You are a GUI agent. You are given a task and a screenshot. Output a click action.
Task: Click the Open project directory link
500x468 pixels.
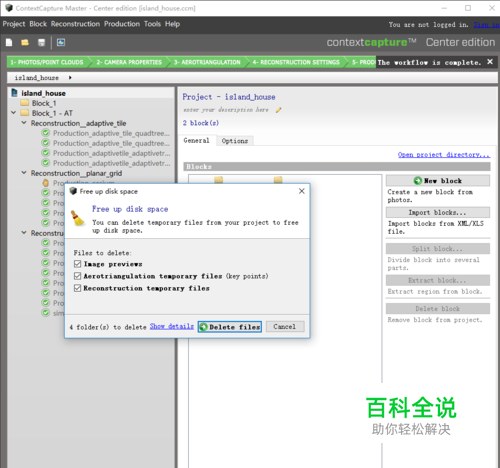coord(444,155)
